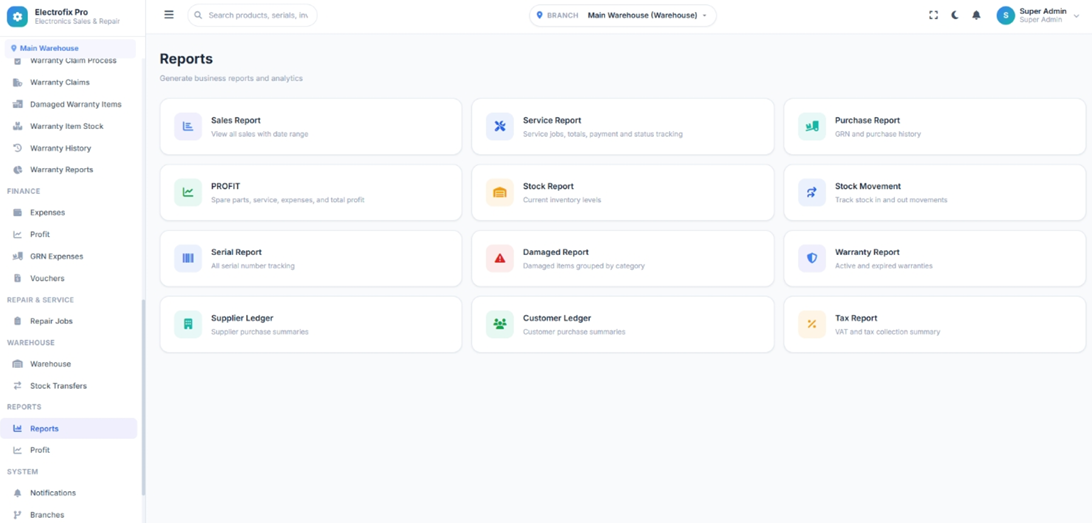Open the Branch Main Warehouse selector
The width and height of the screenshot is (1092, 523).
(623, 15)
